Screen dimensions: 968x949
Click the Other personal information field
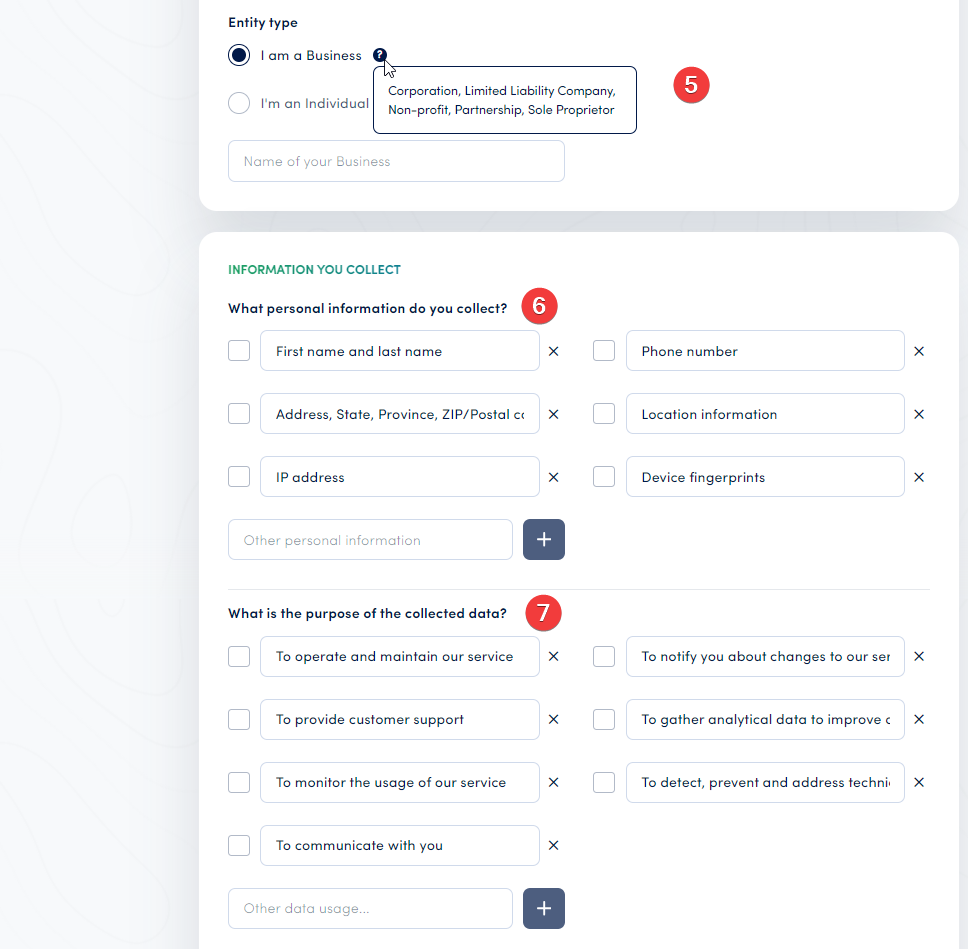[370, 539]
